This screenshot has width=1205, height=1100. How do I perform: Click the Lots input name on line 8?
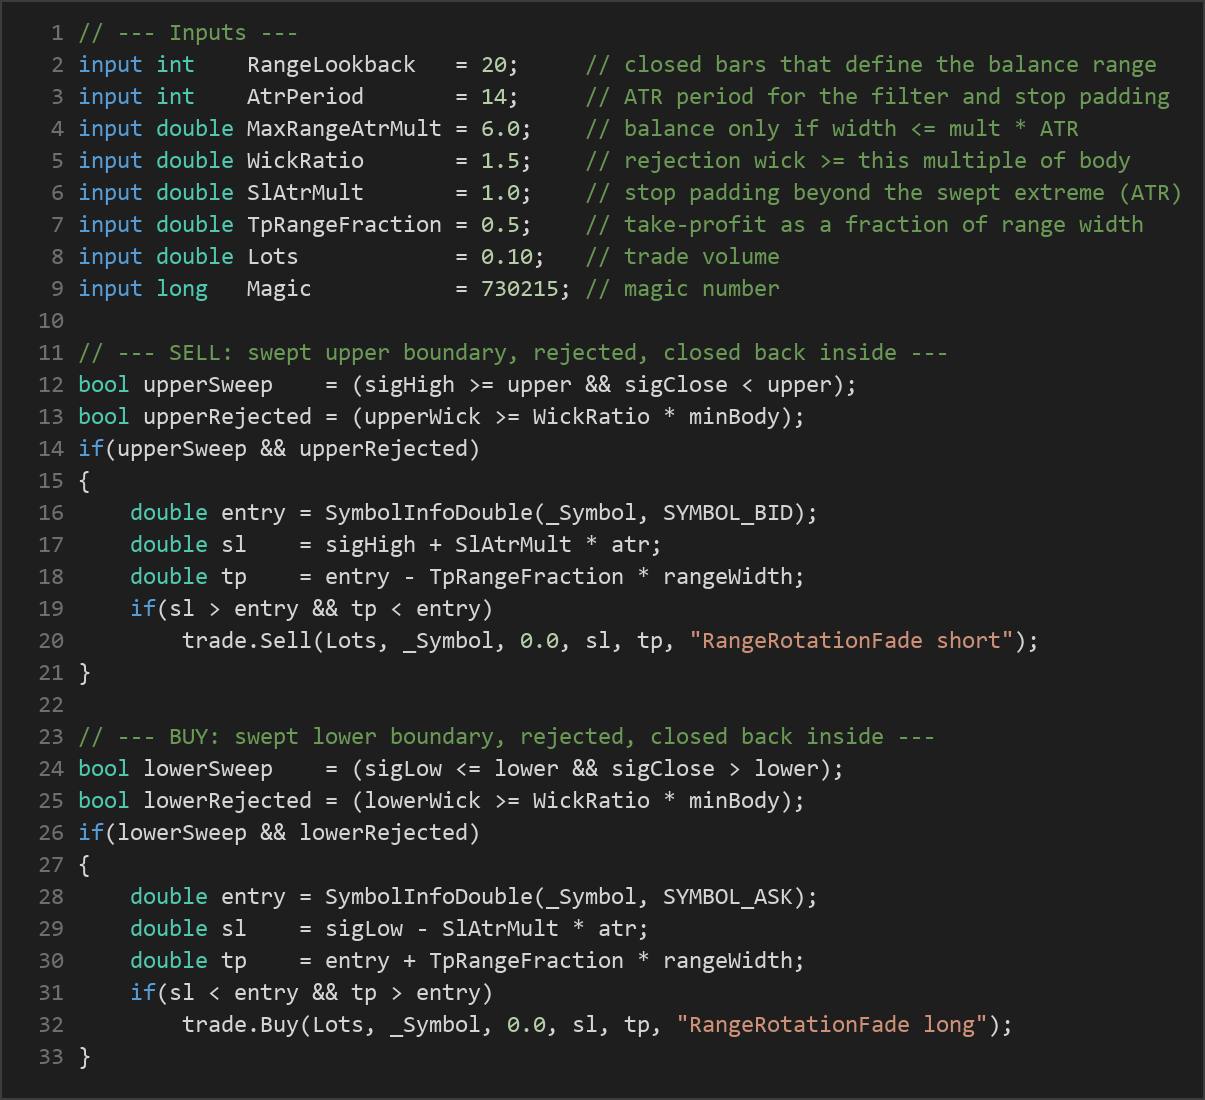coord(273,257)
